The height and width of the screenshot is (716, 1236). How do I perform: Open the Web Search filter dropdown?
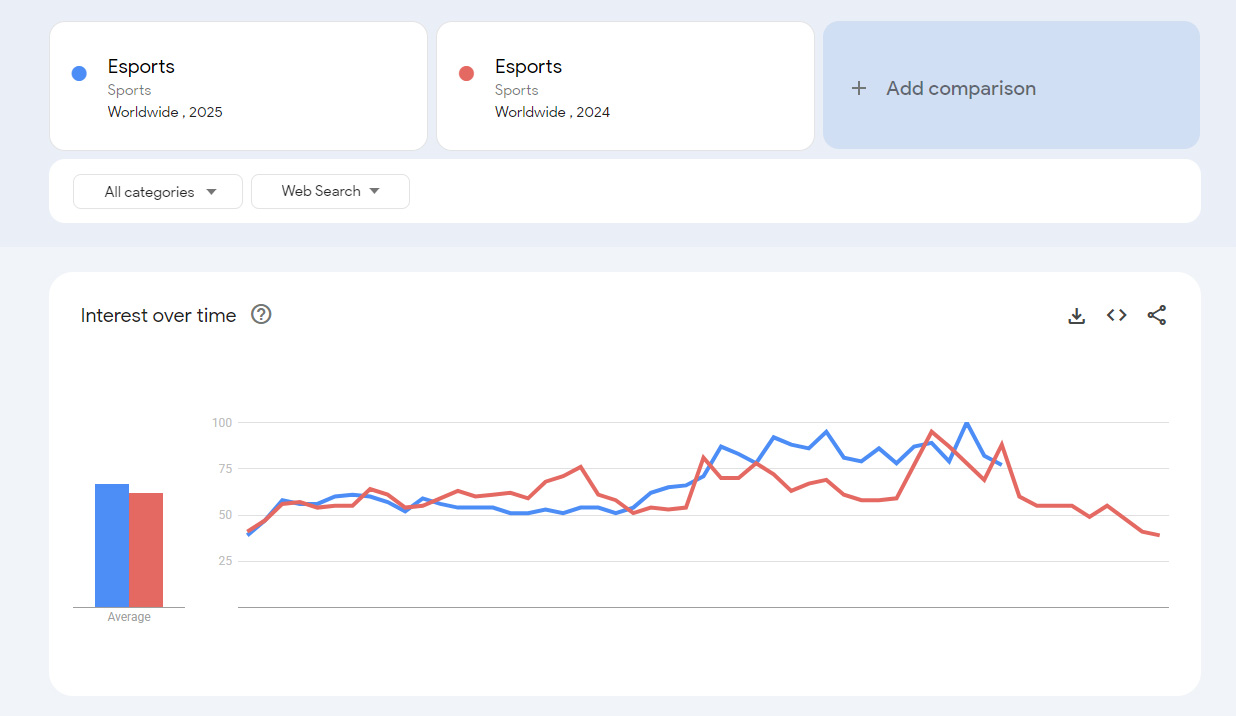click(x=330, y=191)
